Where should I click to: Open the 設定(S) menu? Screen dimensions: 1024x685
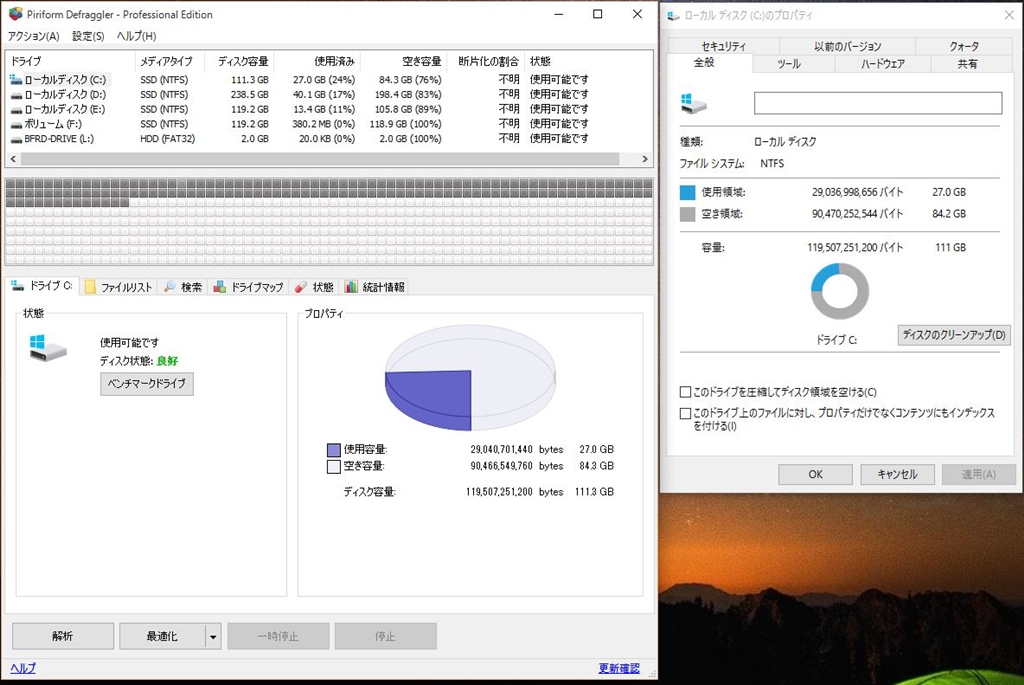coord(88,36)
